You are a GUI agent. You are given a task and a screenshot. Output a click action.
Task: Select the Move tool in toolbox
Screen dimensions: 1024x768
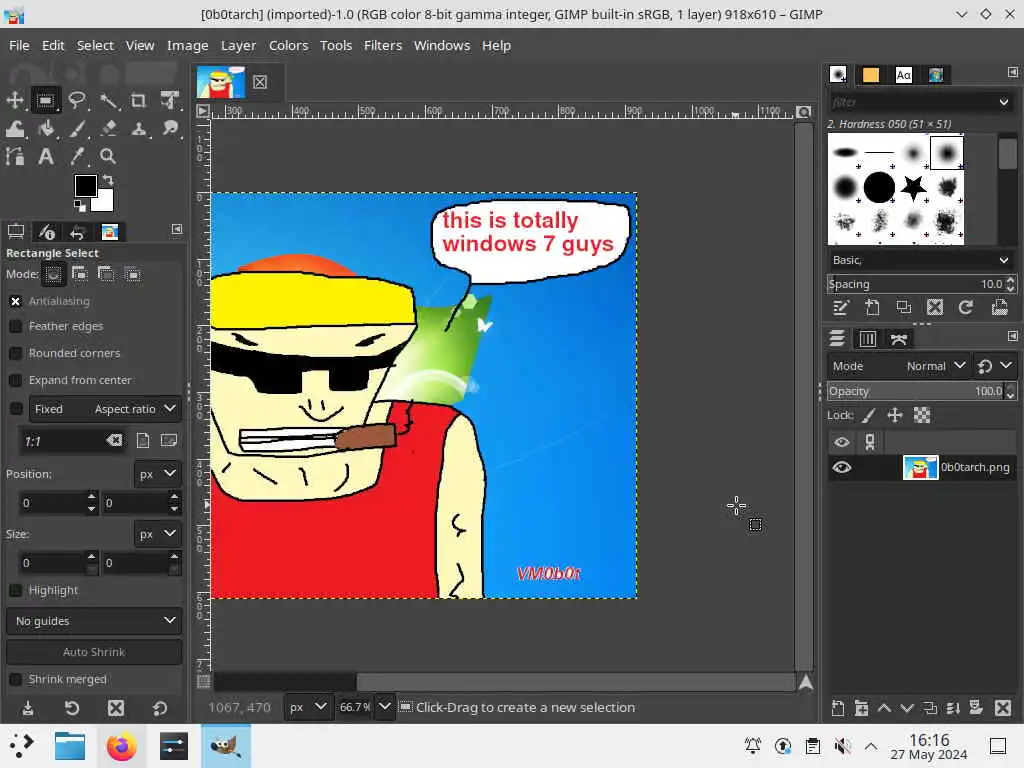click(x=15, y=100)
